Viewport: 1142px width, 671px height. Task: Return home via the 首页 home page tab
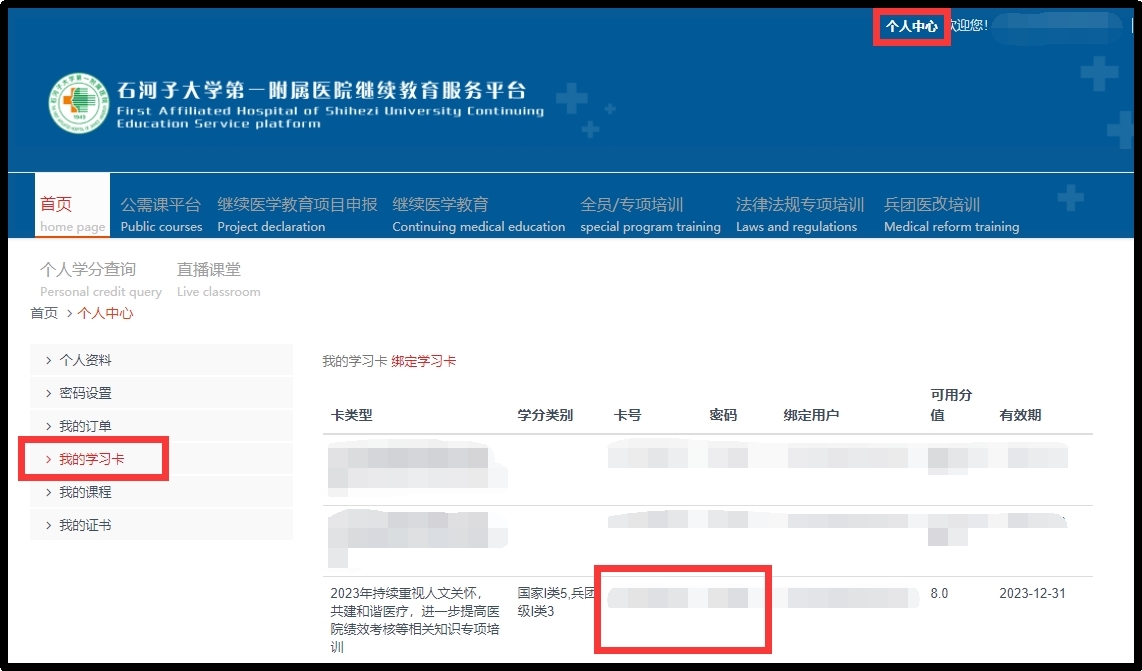point(71,206)
